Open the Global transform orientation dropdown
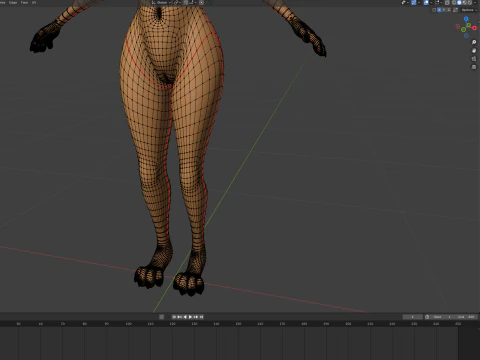 161,2
